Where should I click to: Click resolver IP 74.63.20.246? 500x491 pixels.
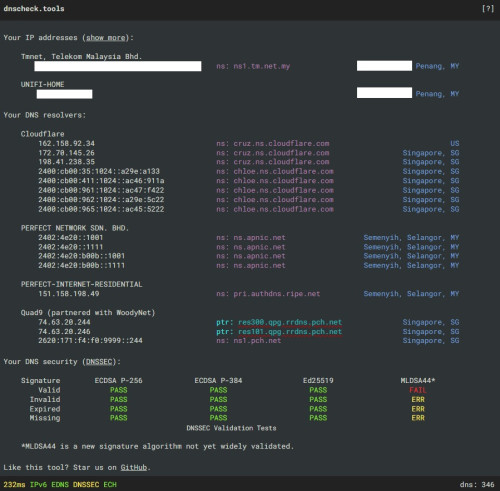coord(64,331)
